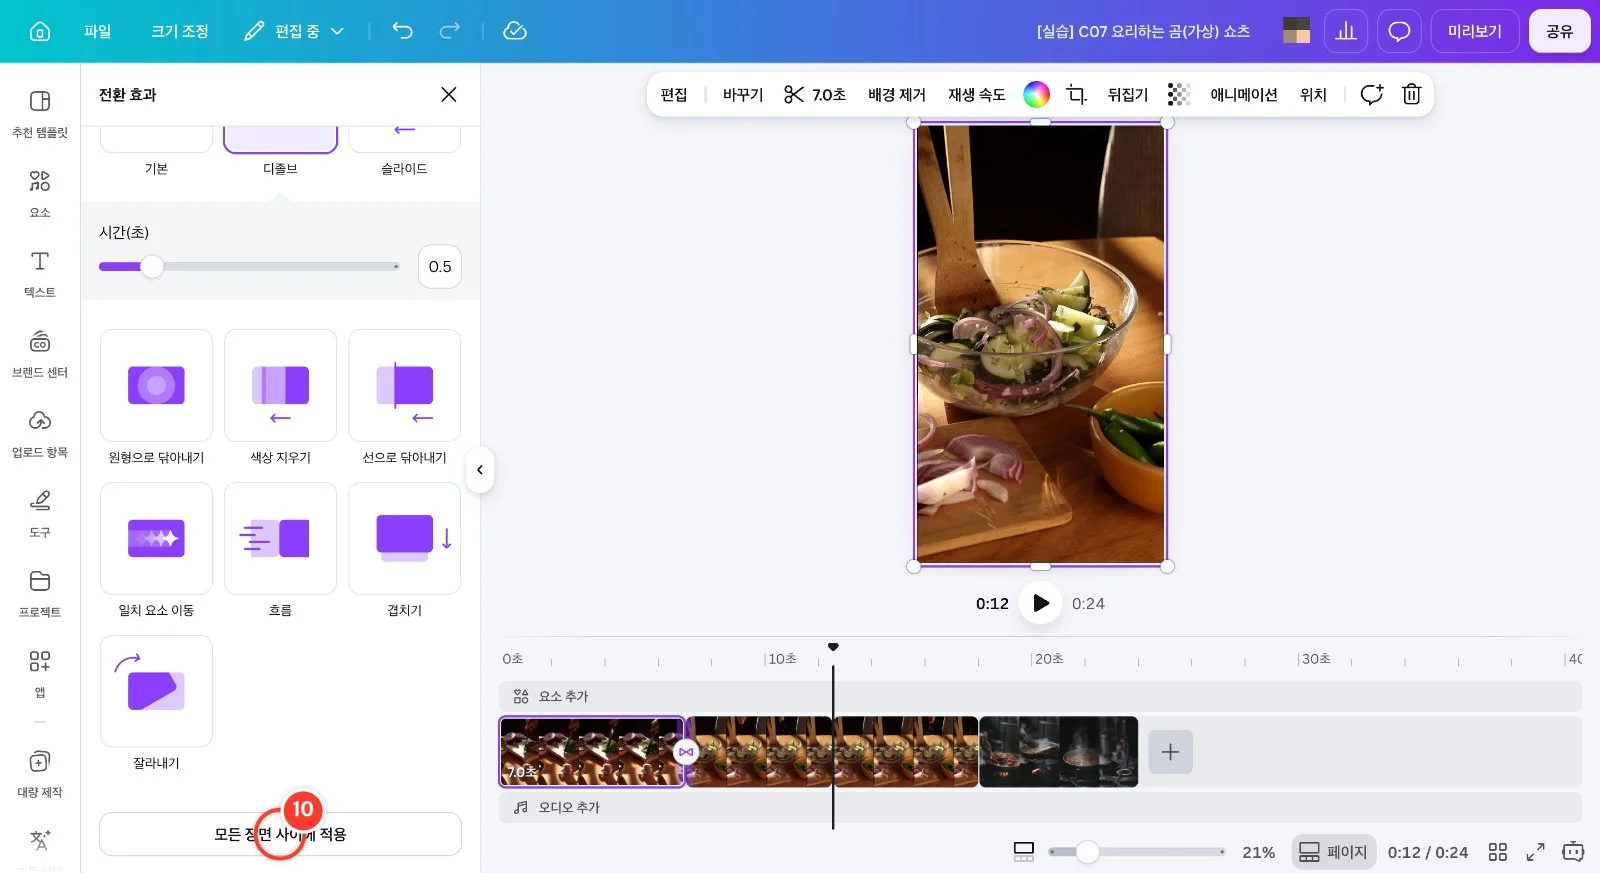Image resolution: width=1600 pixels, height=873 pixels.
Task: Play the video preview
Action: pyautogui.click(x=1040, y=603)
